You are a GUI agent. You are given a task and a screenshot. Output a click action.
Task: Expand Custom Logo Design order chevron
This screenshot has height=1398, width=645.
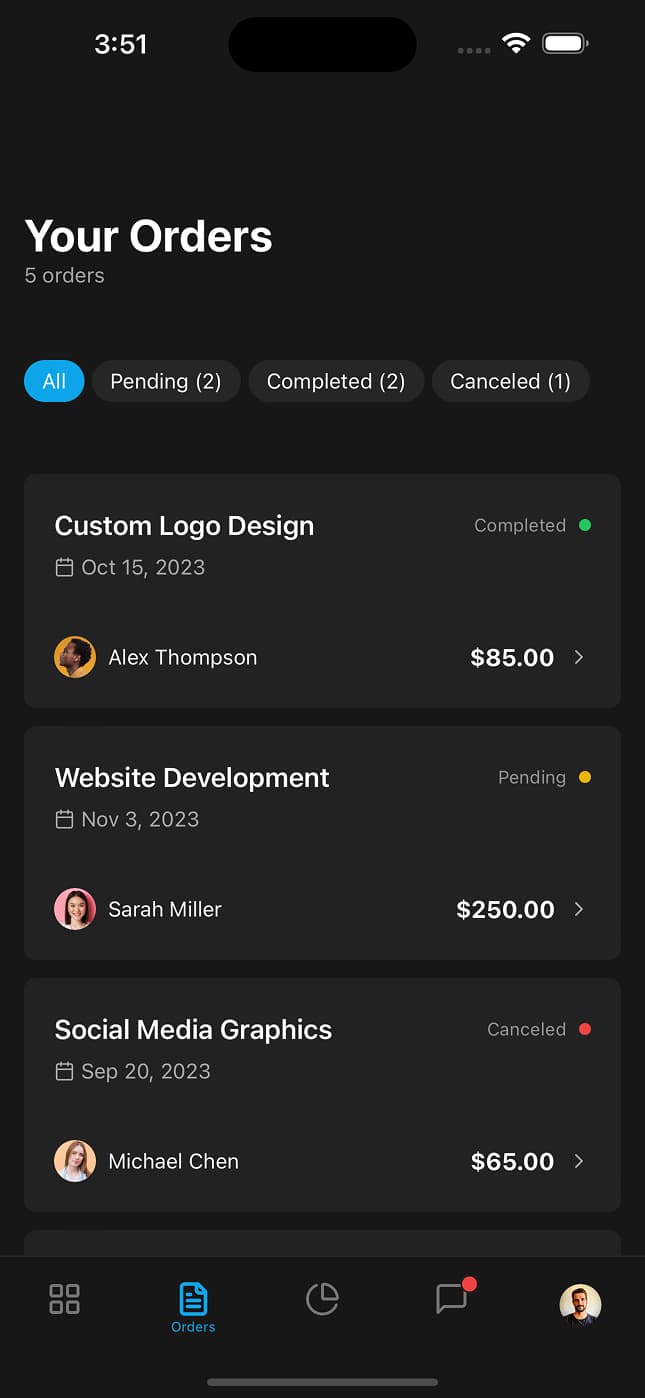(x=579, y=657)
